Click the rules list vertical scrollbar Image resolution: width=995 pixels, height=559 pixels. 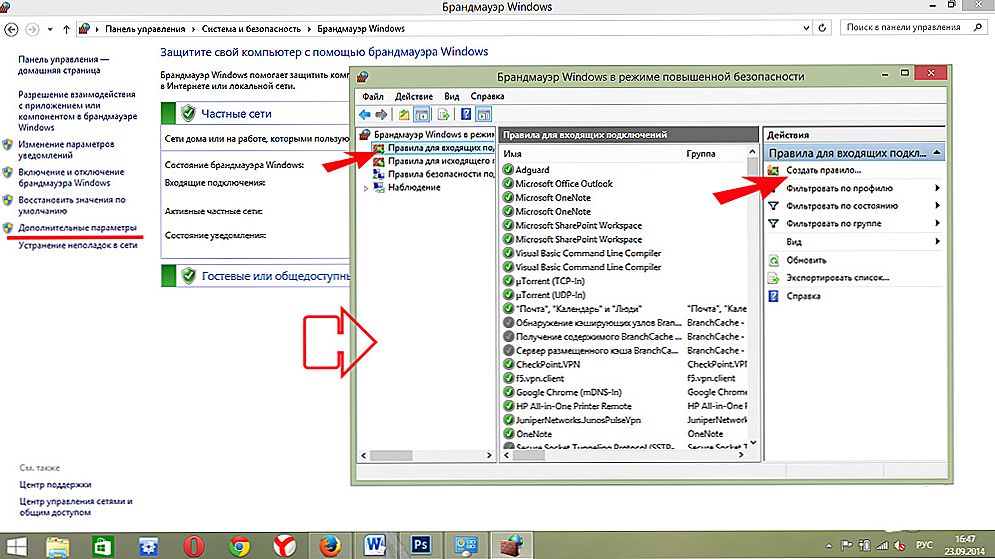point(753,298)
